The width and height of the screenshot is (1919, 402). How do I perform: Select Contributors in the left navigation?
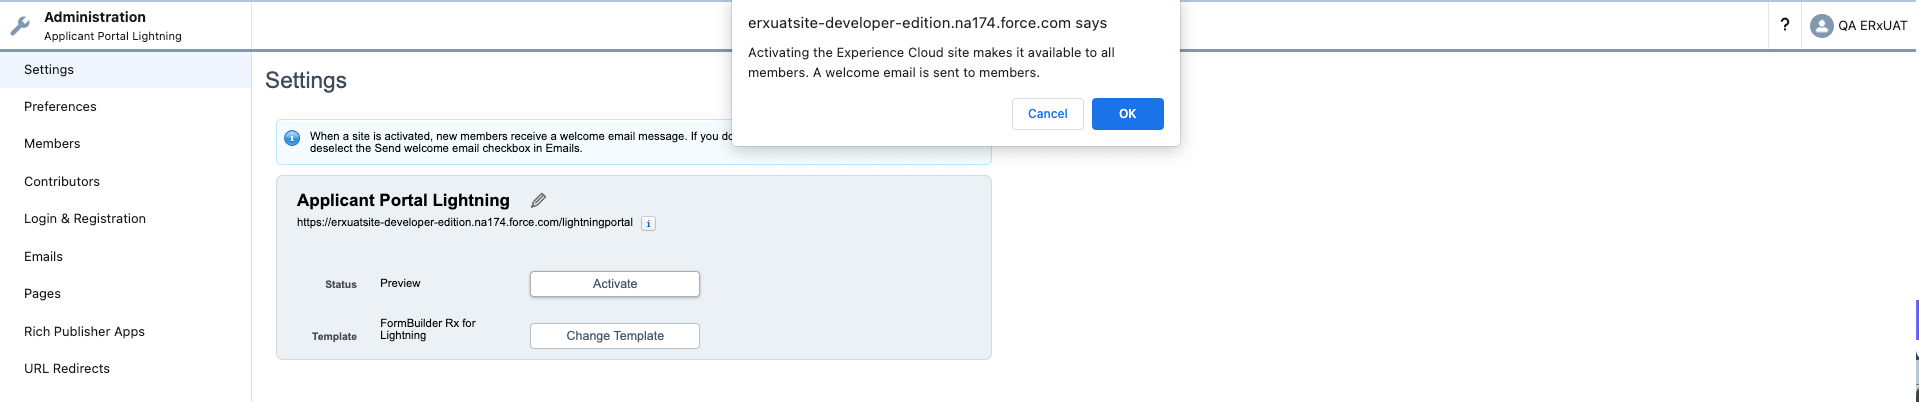tap(62, 182)
